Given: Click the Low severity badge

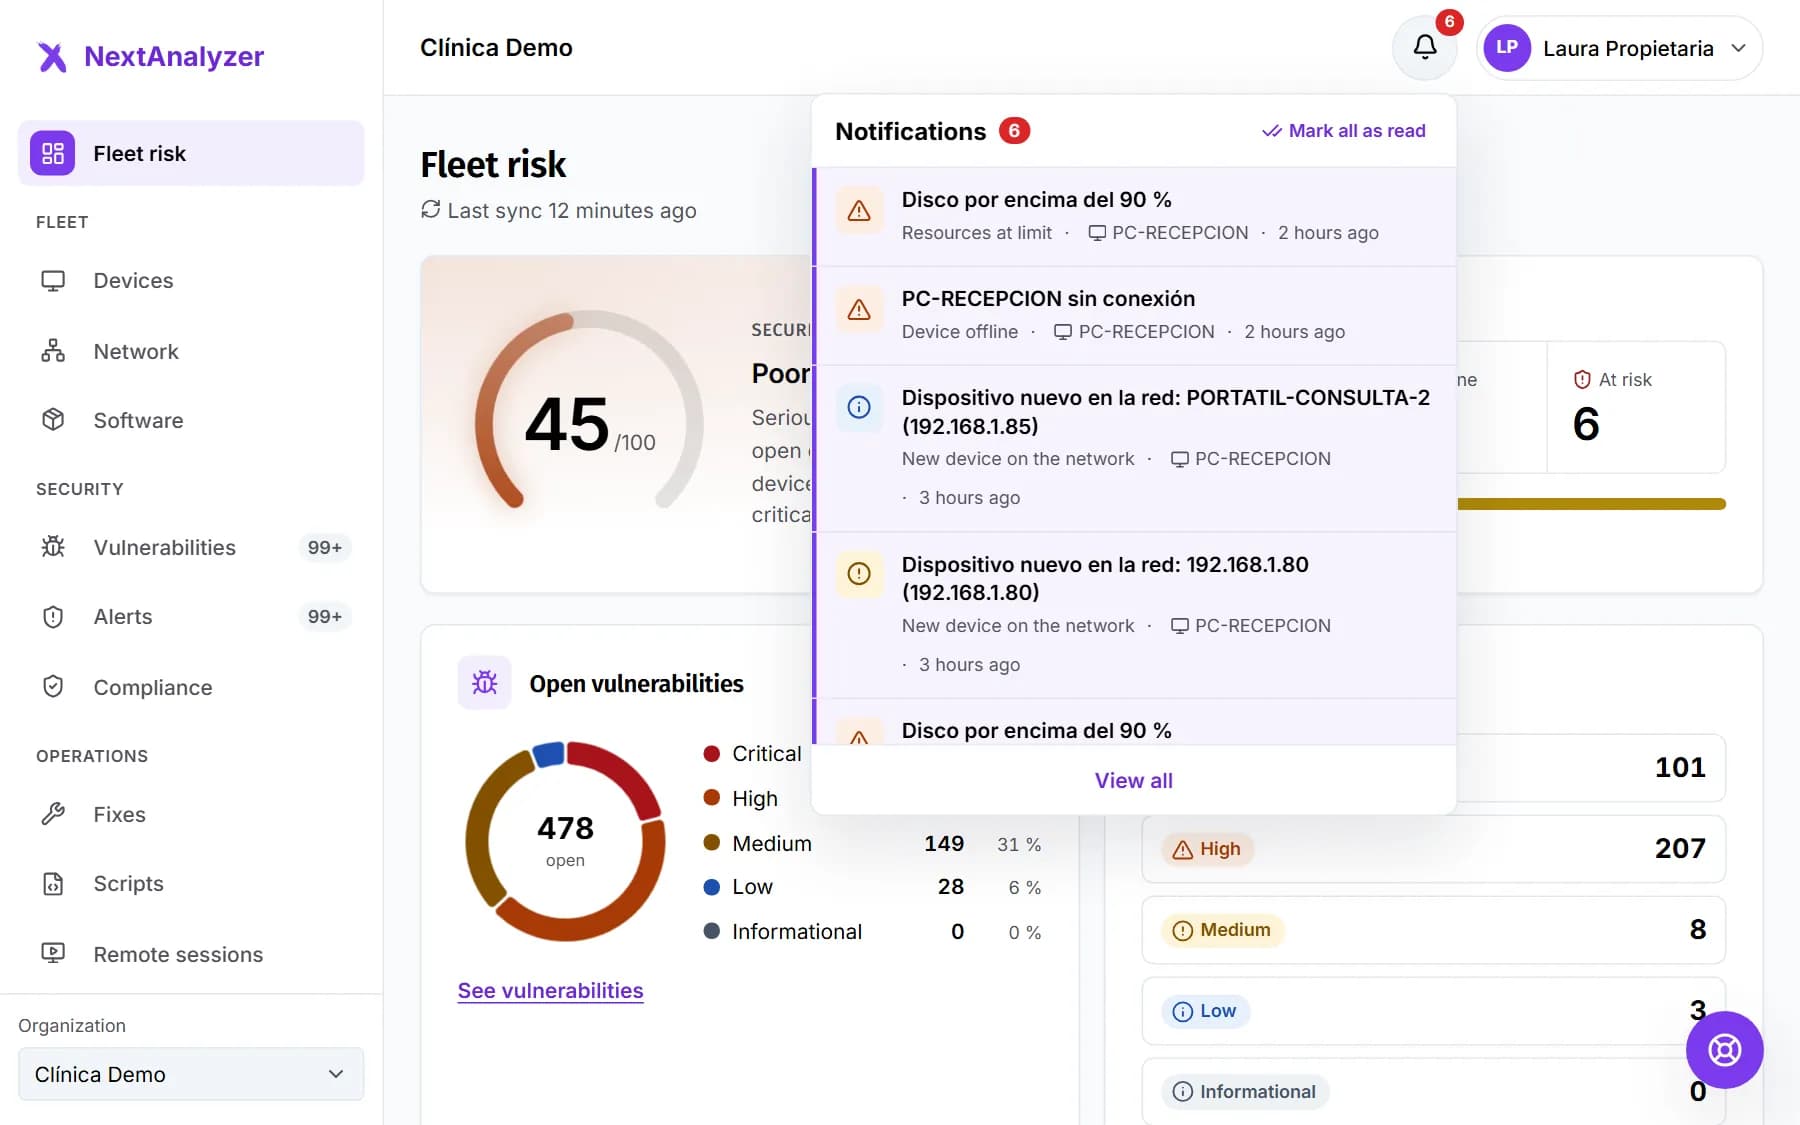Looking at the screenshot, I should click(1205, 1011).
